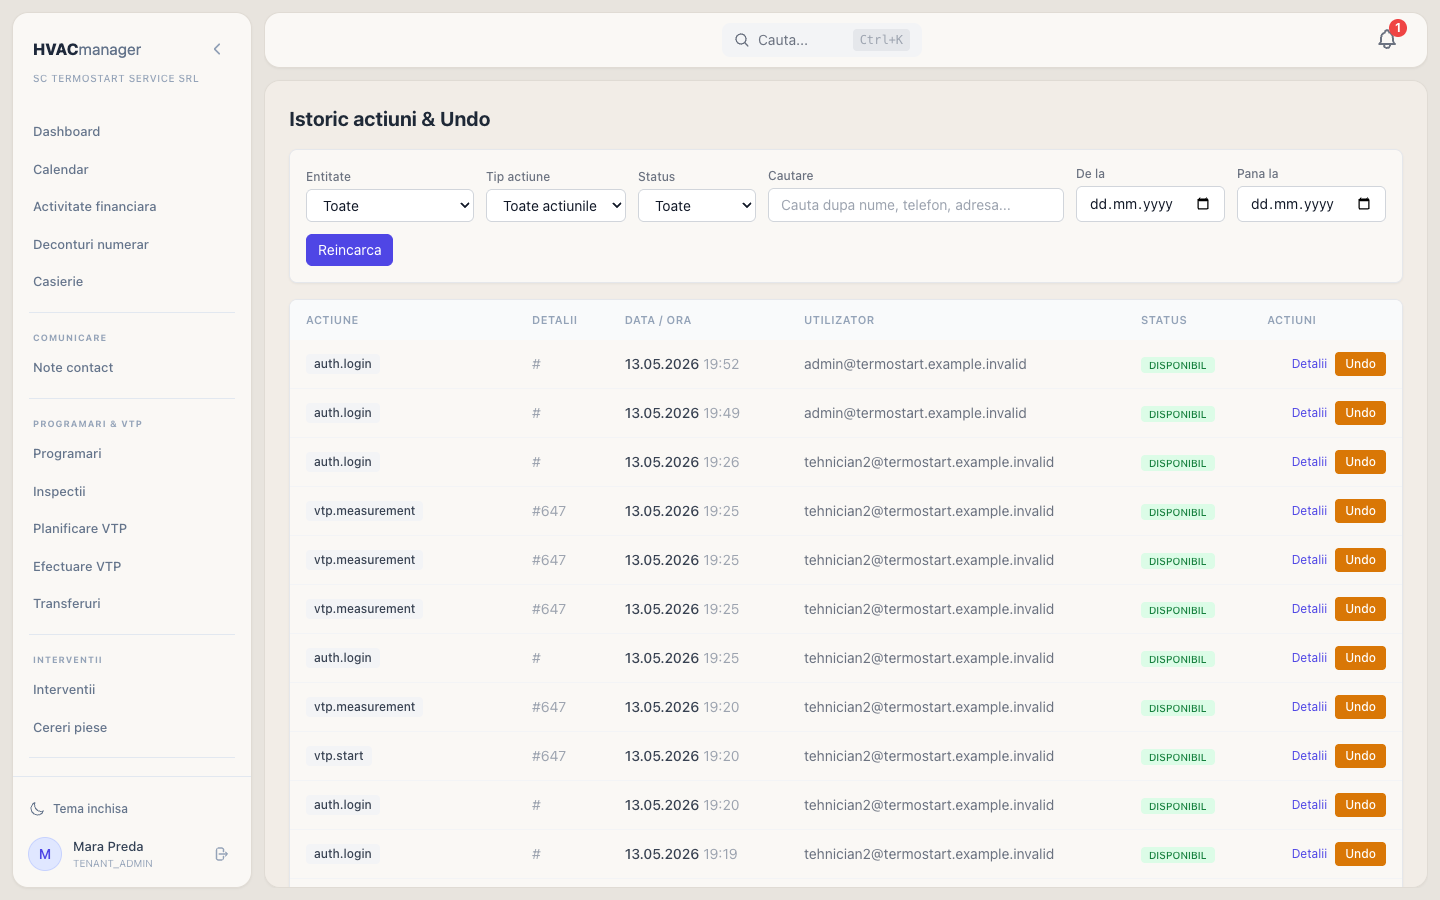Open Planificare VTP menu item
Image resolution: width=1440 pixels, height=900 pixels.
coord(80,529)
